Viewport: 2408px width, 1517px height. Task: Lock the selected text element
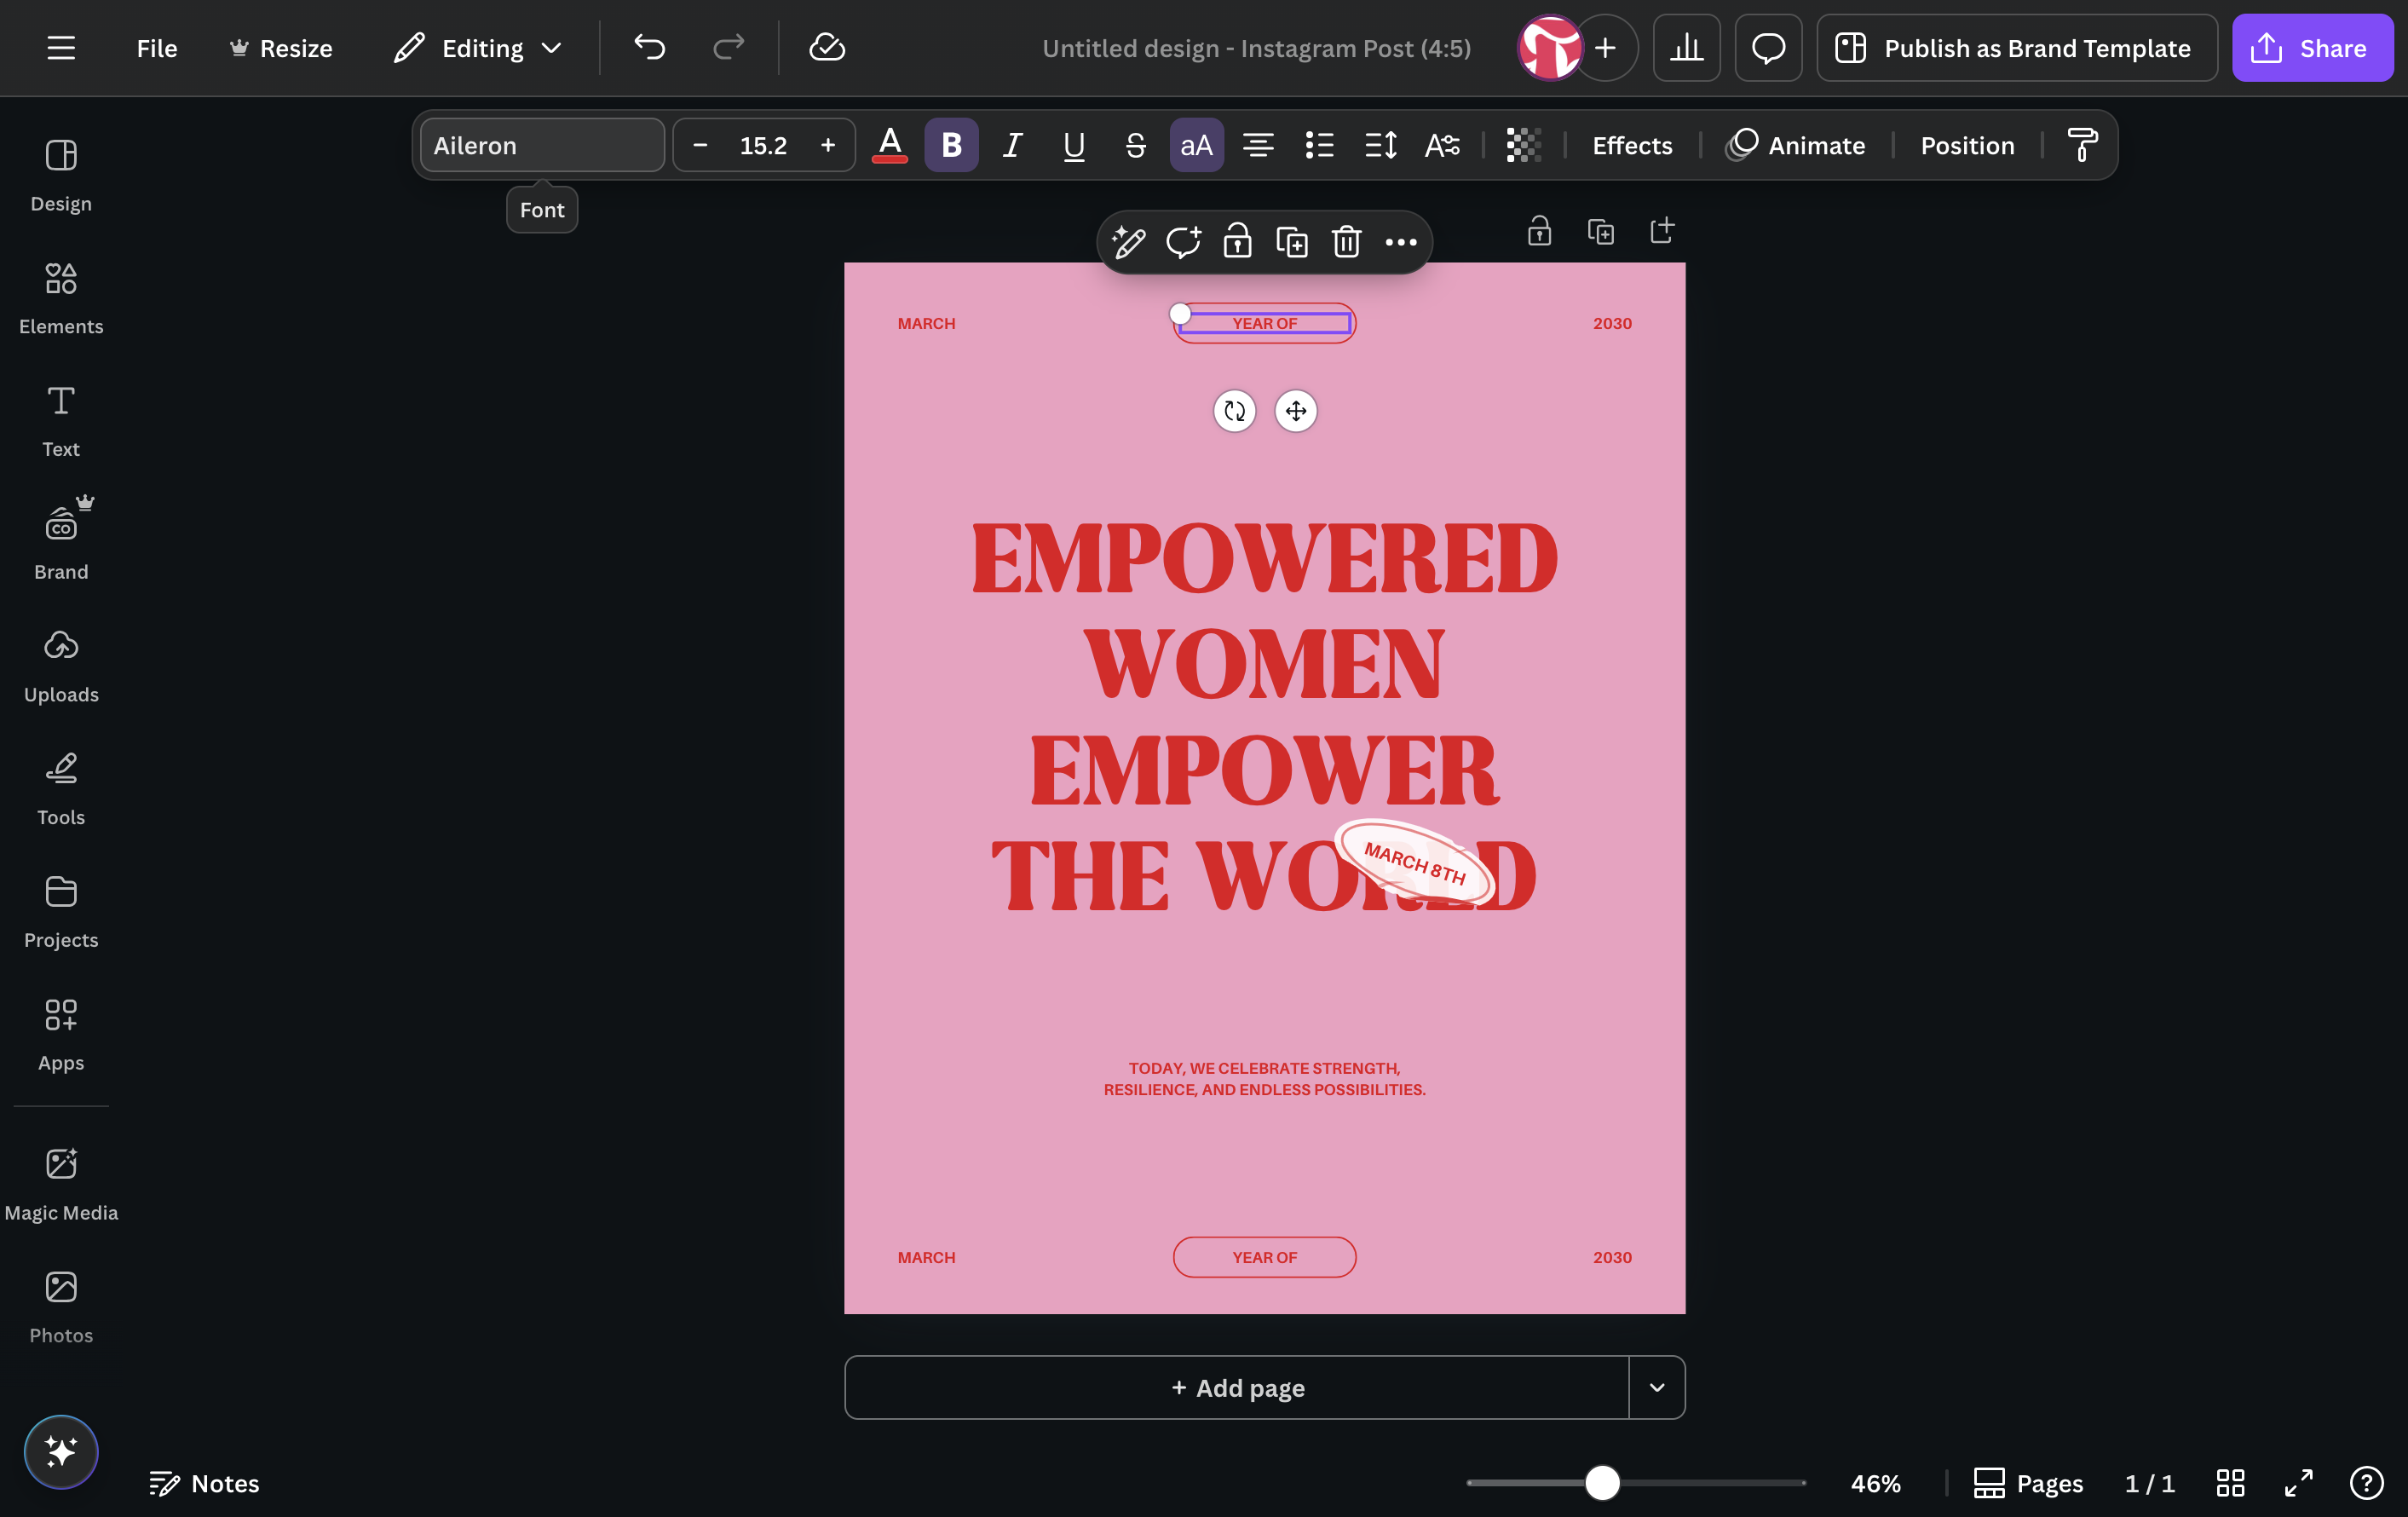click(x=1238, y=242)
